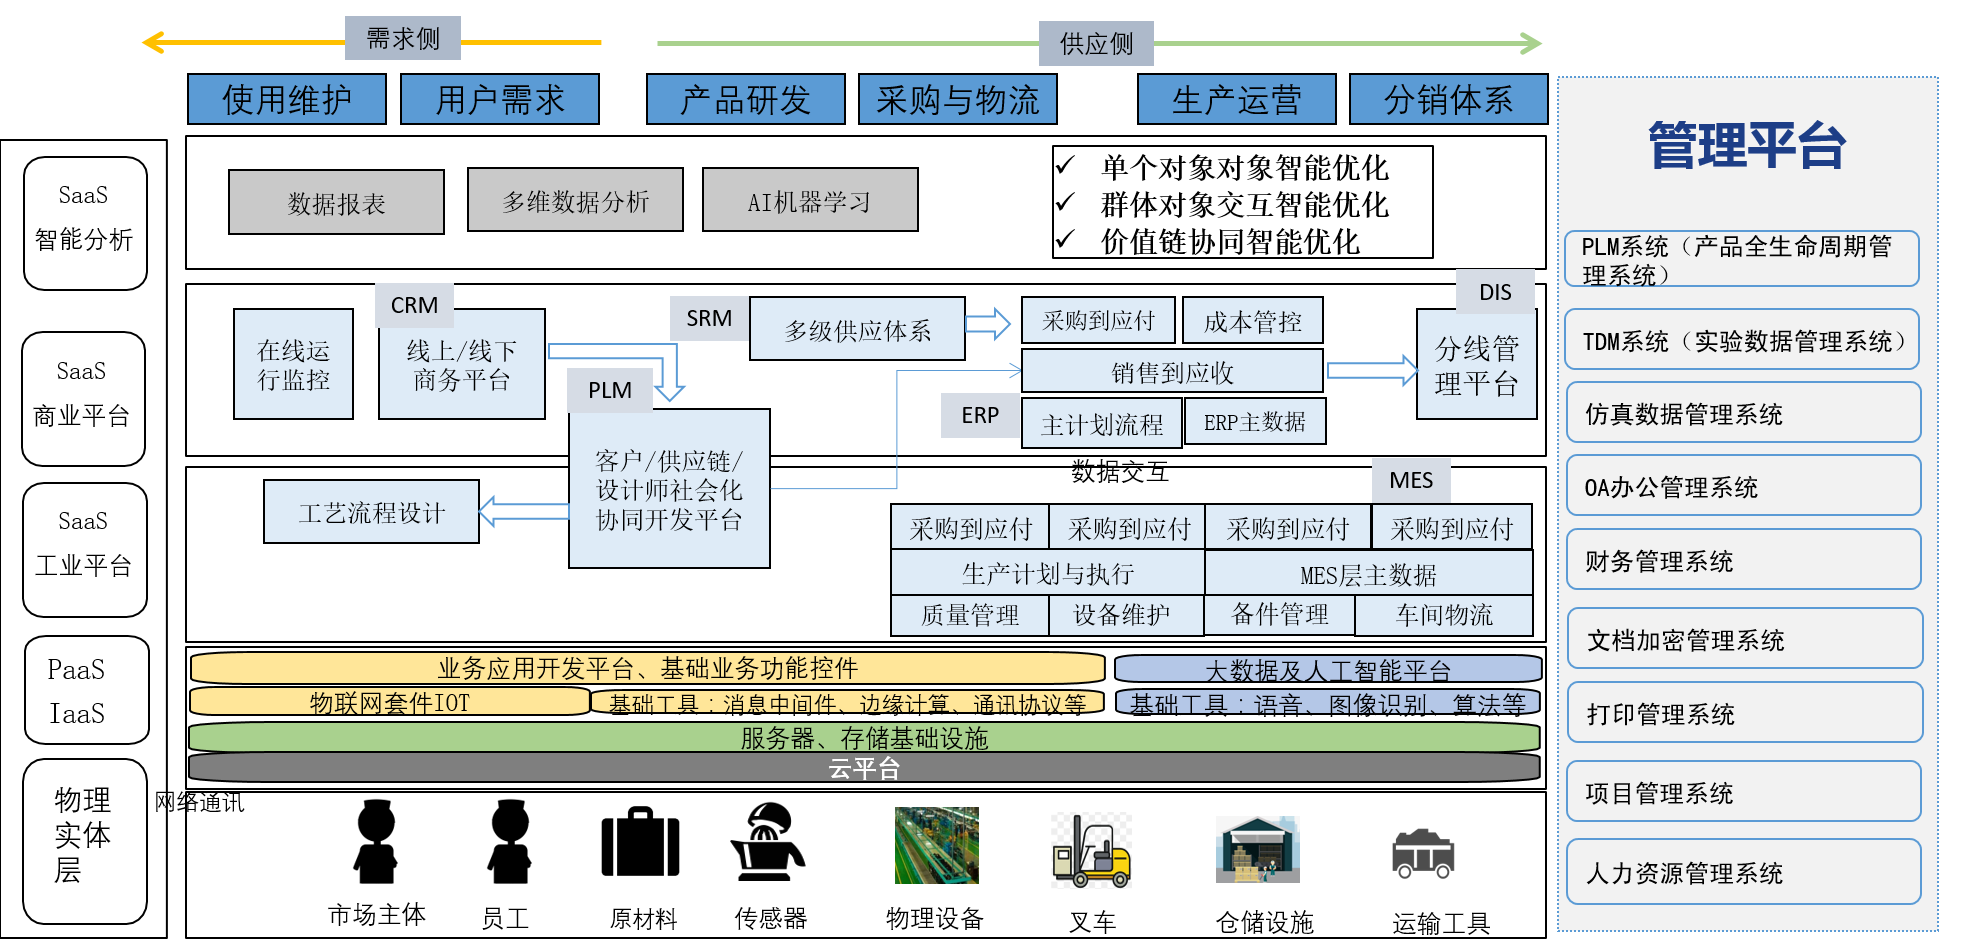
Task: Open OA办公管理系统 entry
Action: (1743, 486)
